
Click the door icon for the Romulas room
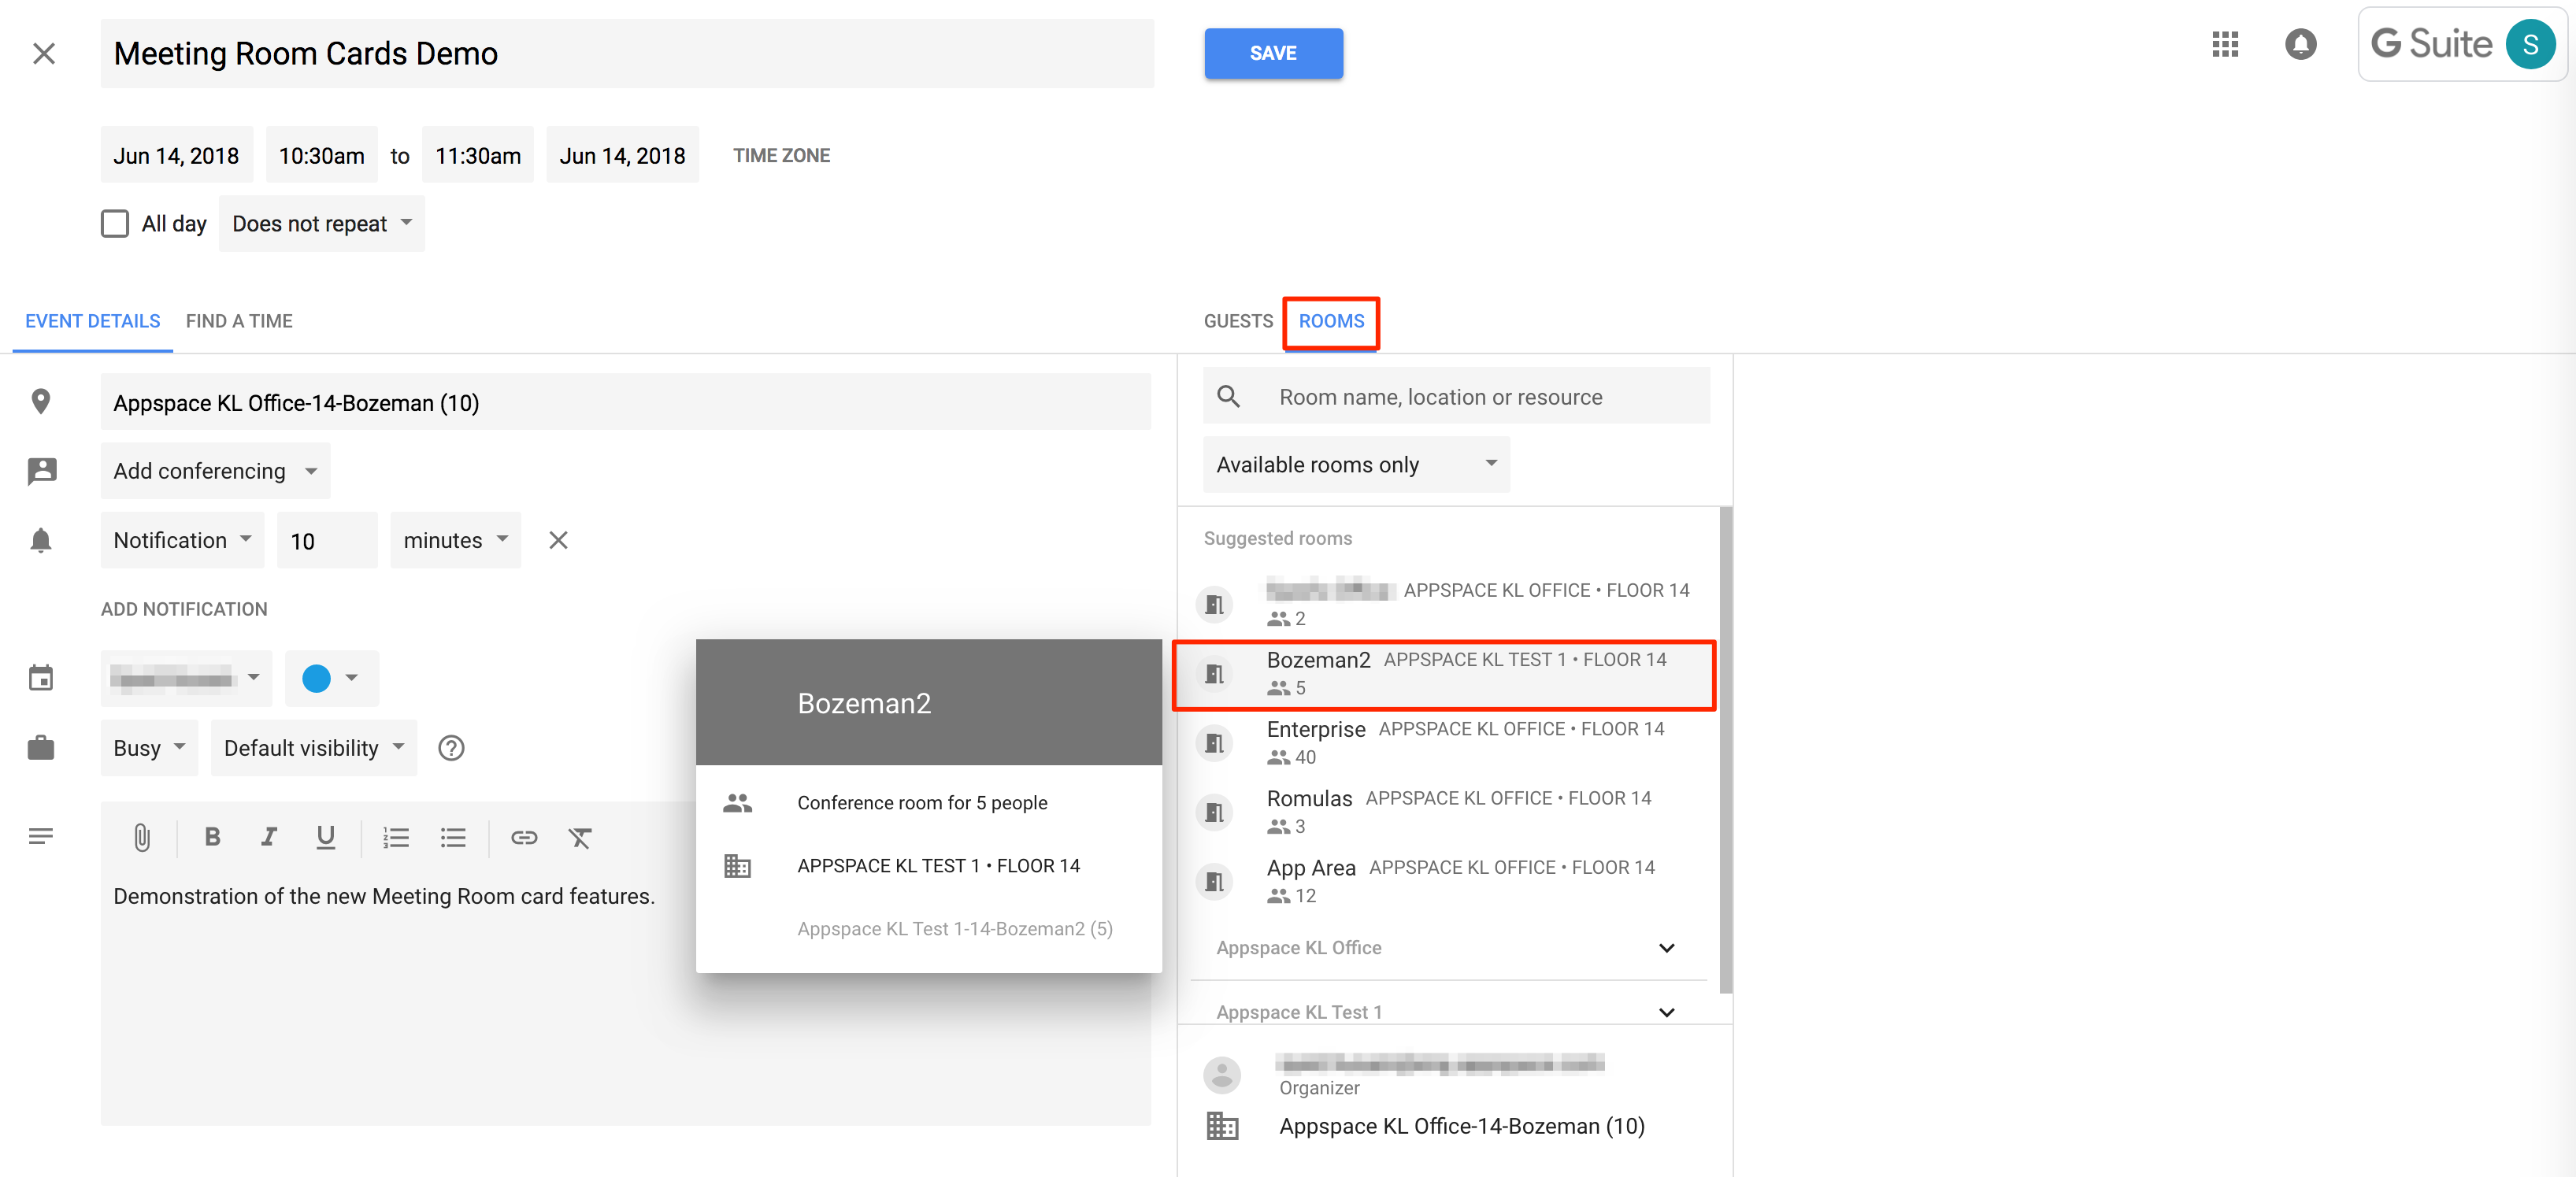(1214, 812)
